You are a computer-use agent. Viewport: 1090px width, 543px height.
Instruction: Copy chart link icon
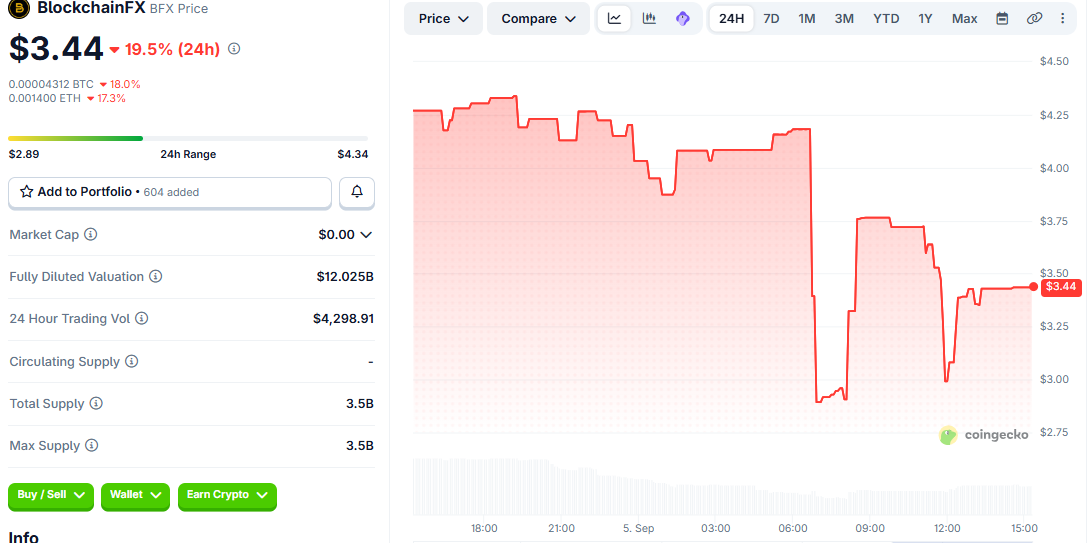point(1034,19)
